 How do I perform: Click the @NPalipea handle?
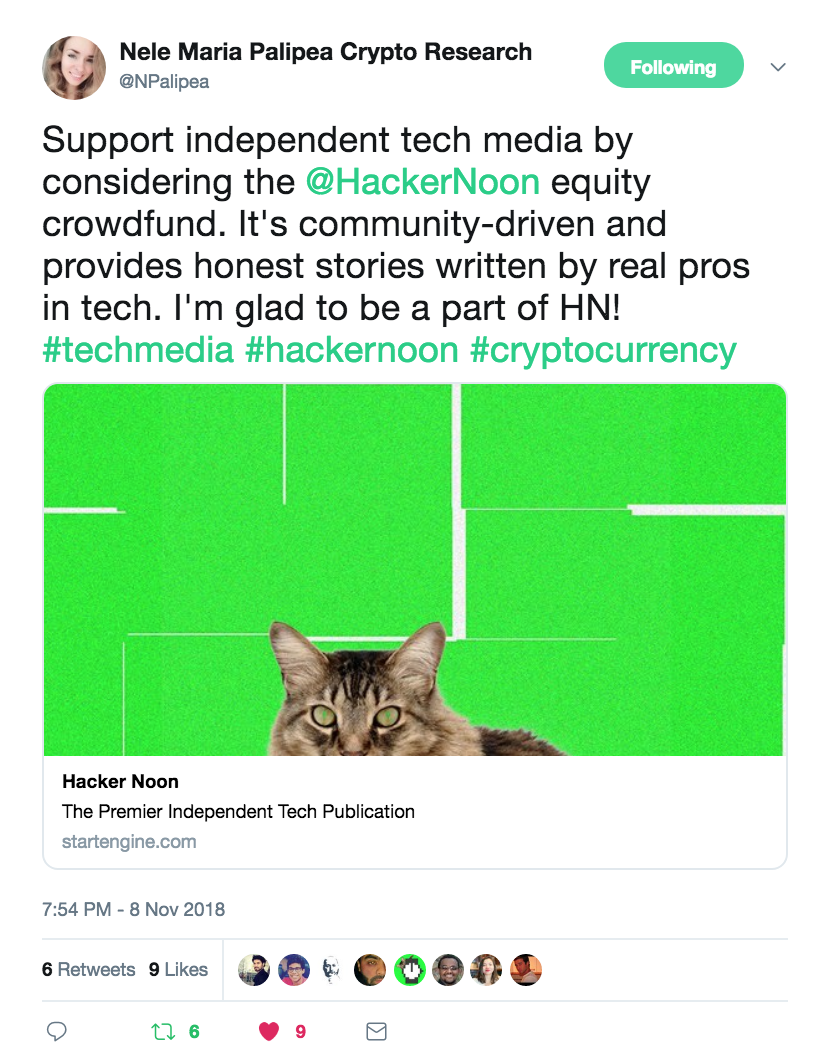[164, 82]
